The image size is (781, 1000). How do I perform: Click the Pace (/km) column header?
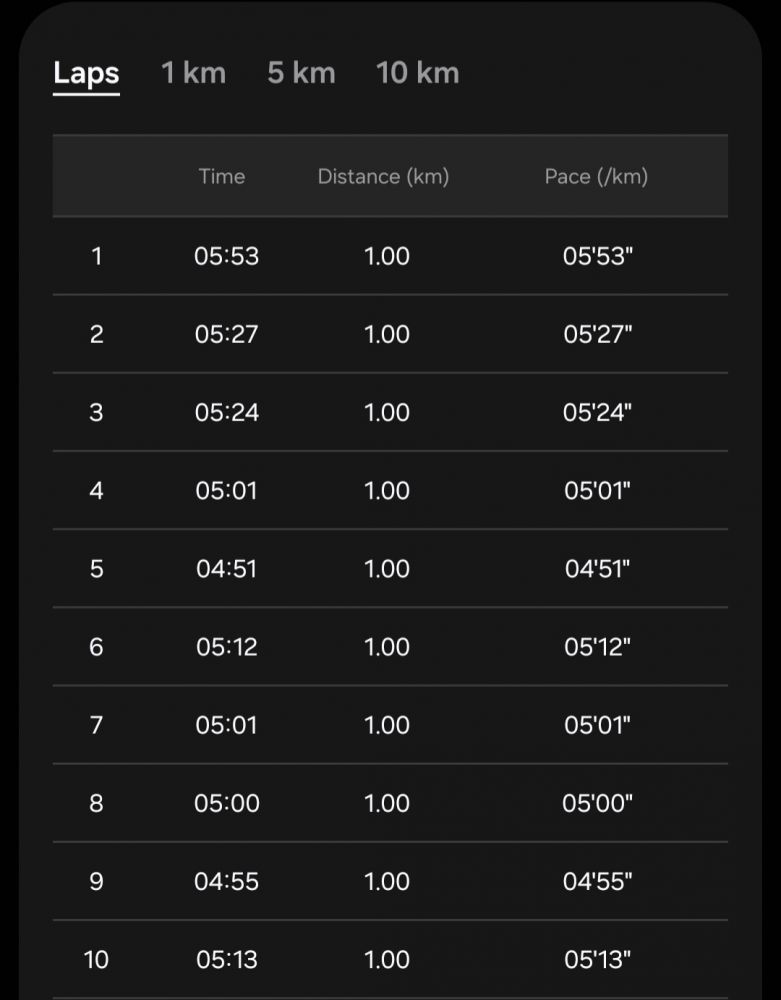coord(596,176)
